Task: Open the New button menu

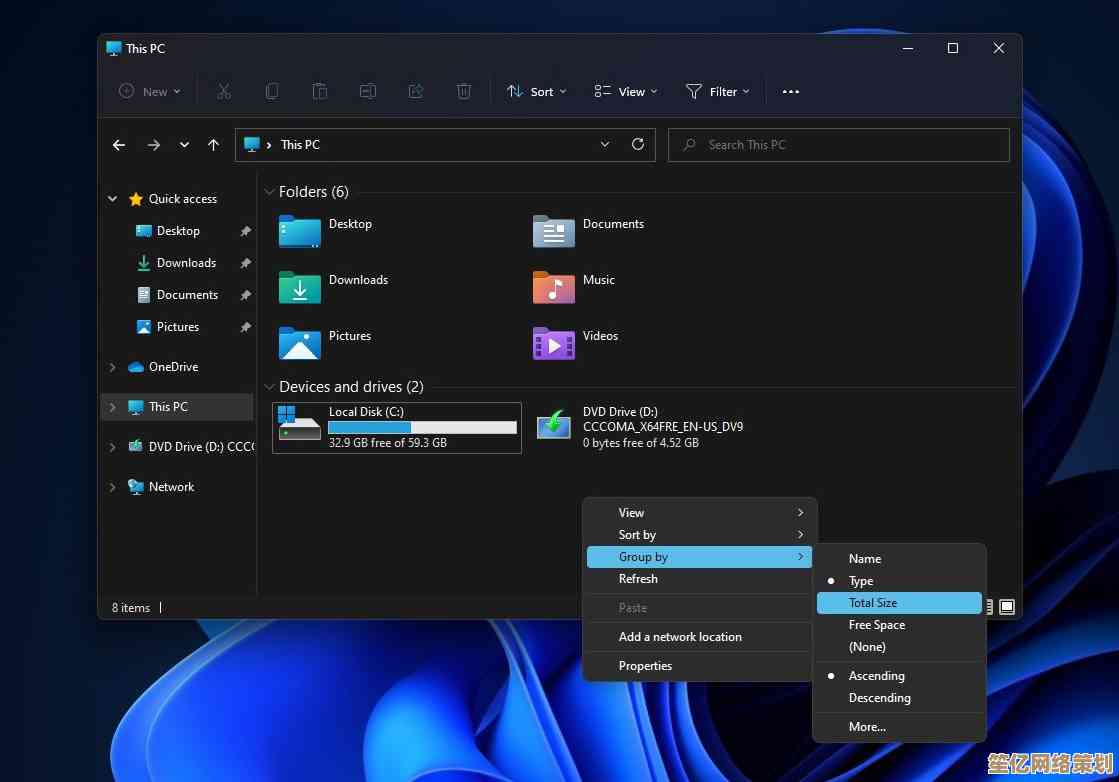Action: point(150,91)
